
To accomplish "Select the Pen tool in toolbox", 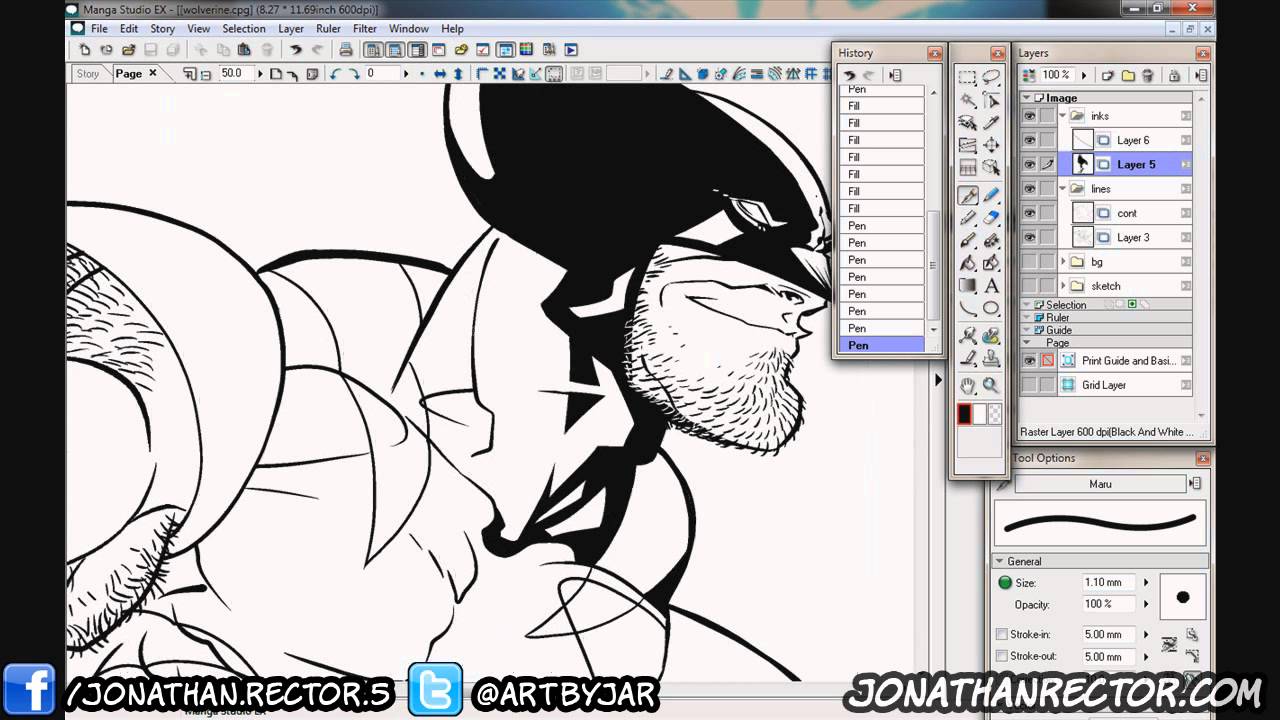I will pos(968,196).
